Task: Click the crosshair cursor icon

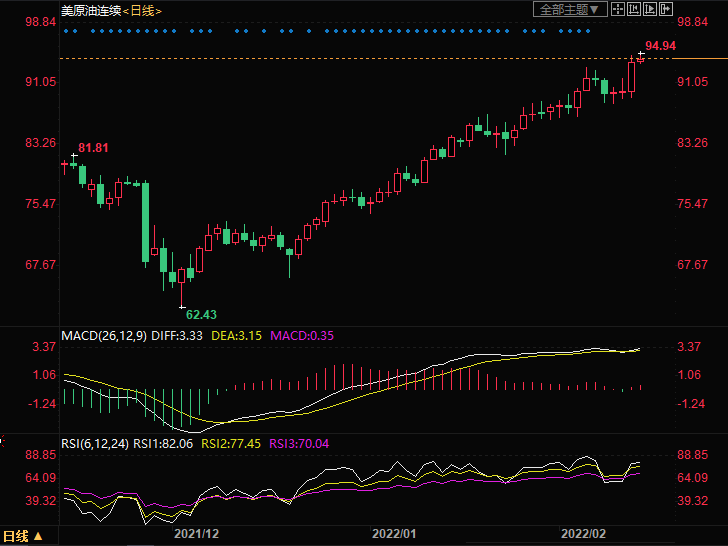Action: [619, 9]
